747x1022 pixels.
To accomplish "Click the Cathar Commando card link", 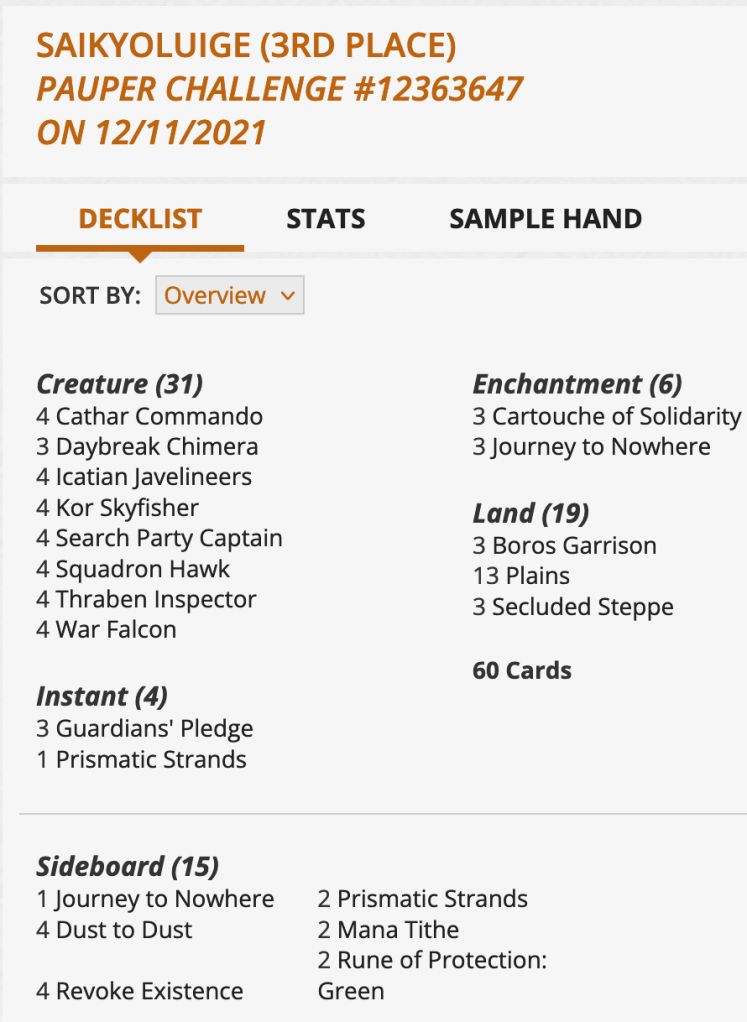I will tap(159, 416).
